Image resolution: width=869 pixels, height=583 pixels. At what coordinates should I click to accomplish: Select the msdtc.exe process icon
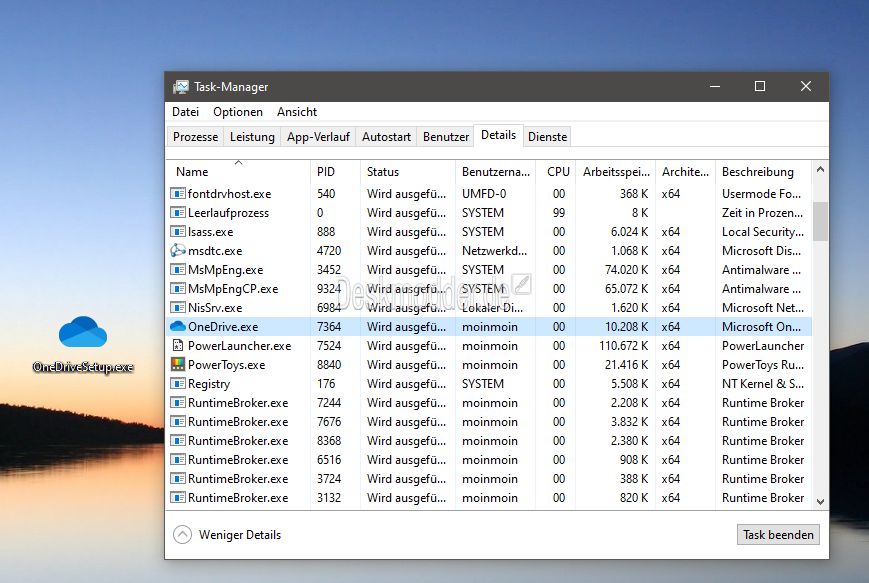(x=177, y=250)
